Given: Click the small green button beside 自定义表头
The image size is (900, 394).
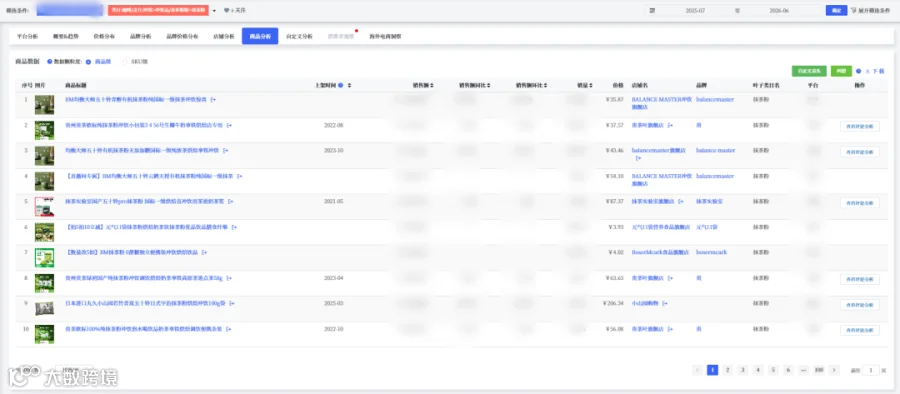Looking at the screenshot, I should click(x=841, y=71).
